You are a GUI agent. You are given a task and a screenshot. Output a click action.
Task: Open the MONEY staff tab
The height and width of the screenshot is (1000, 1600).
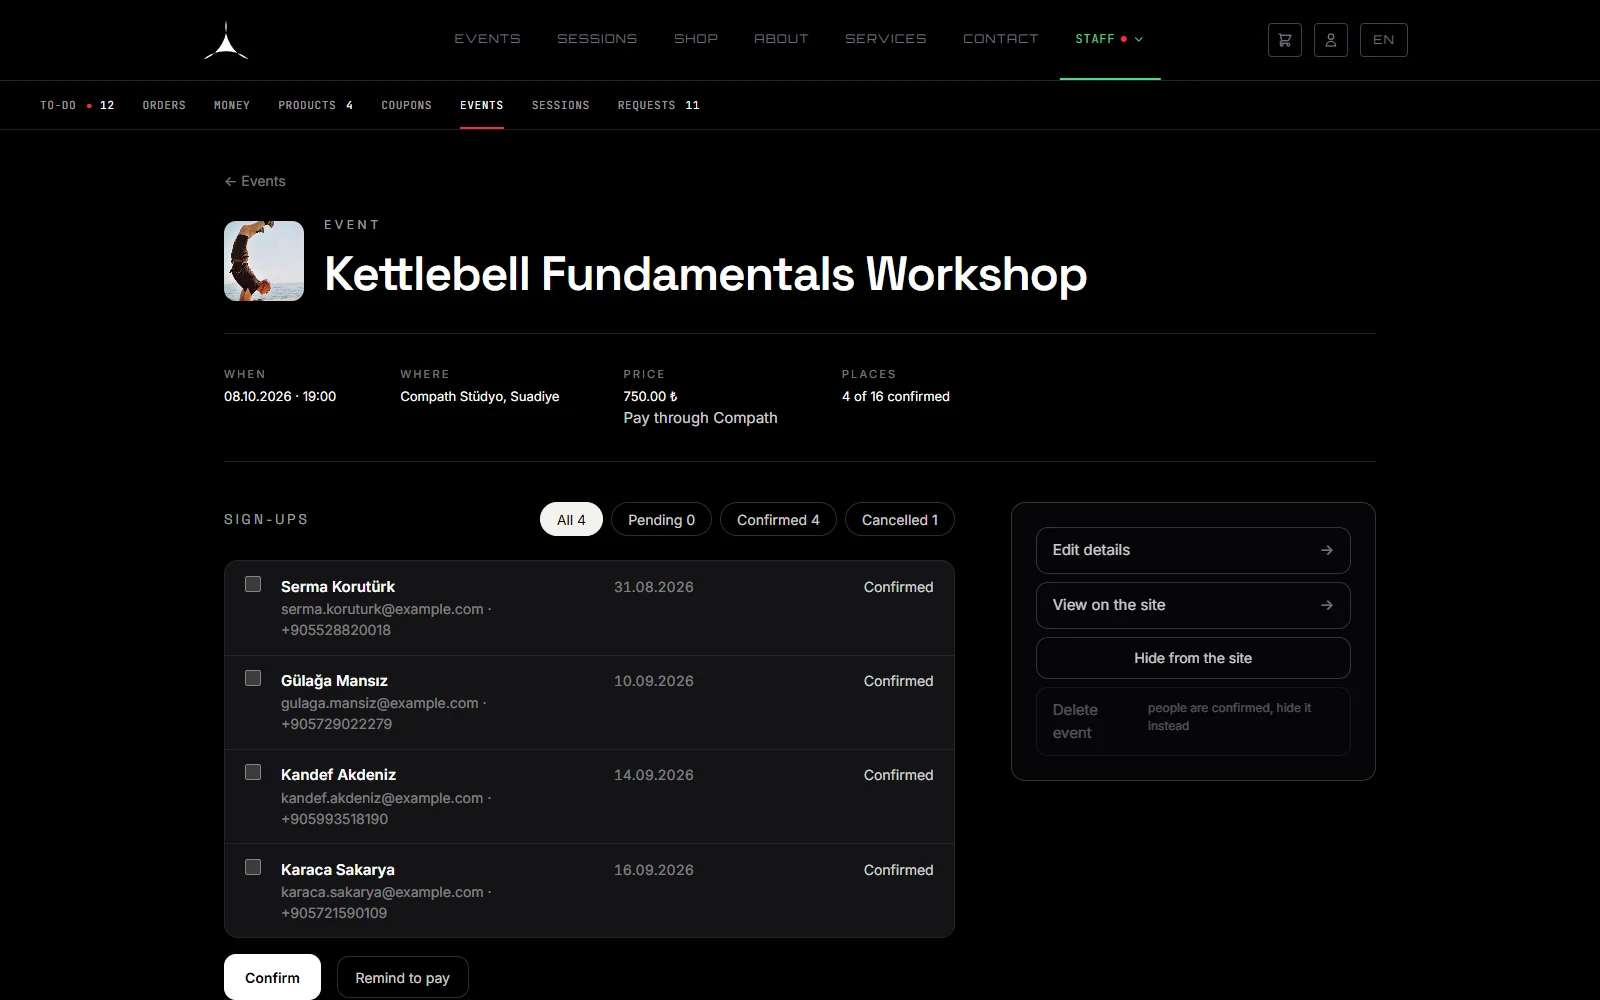point(232,105)
